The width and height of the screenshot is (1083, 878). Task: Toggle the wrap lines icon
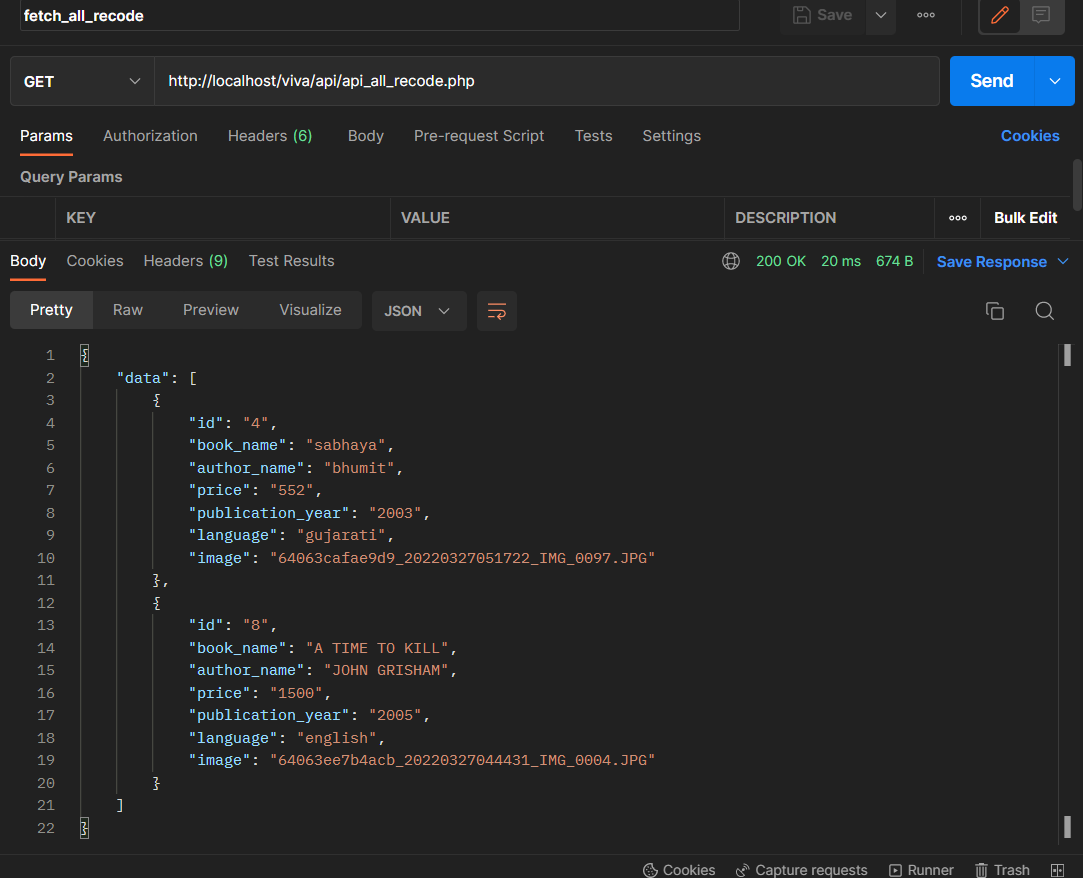coord(497,311)
